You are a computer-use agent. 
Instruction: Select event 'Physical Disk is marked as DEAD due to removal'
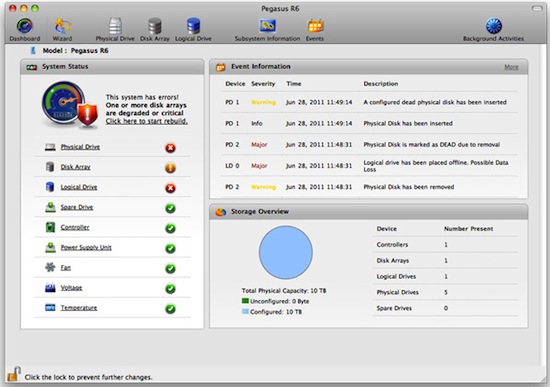(369, 144)
